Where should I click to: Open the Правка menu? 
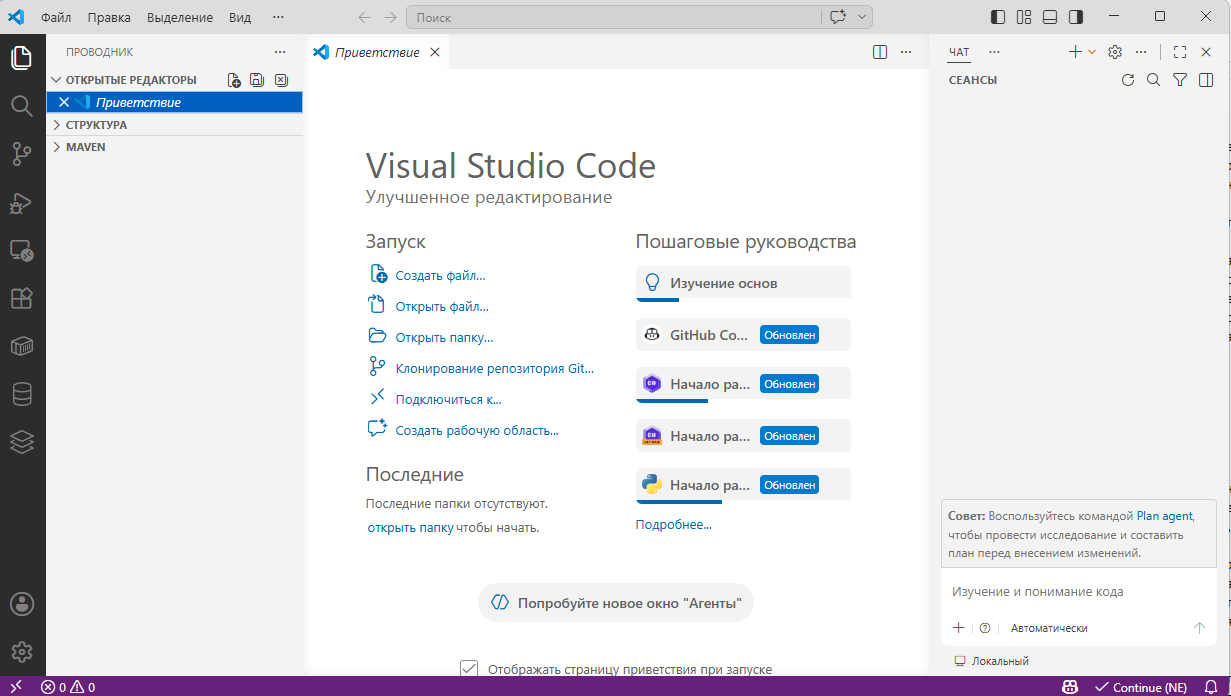(109, 17)
